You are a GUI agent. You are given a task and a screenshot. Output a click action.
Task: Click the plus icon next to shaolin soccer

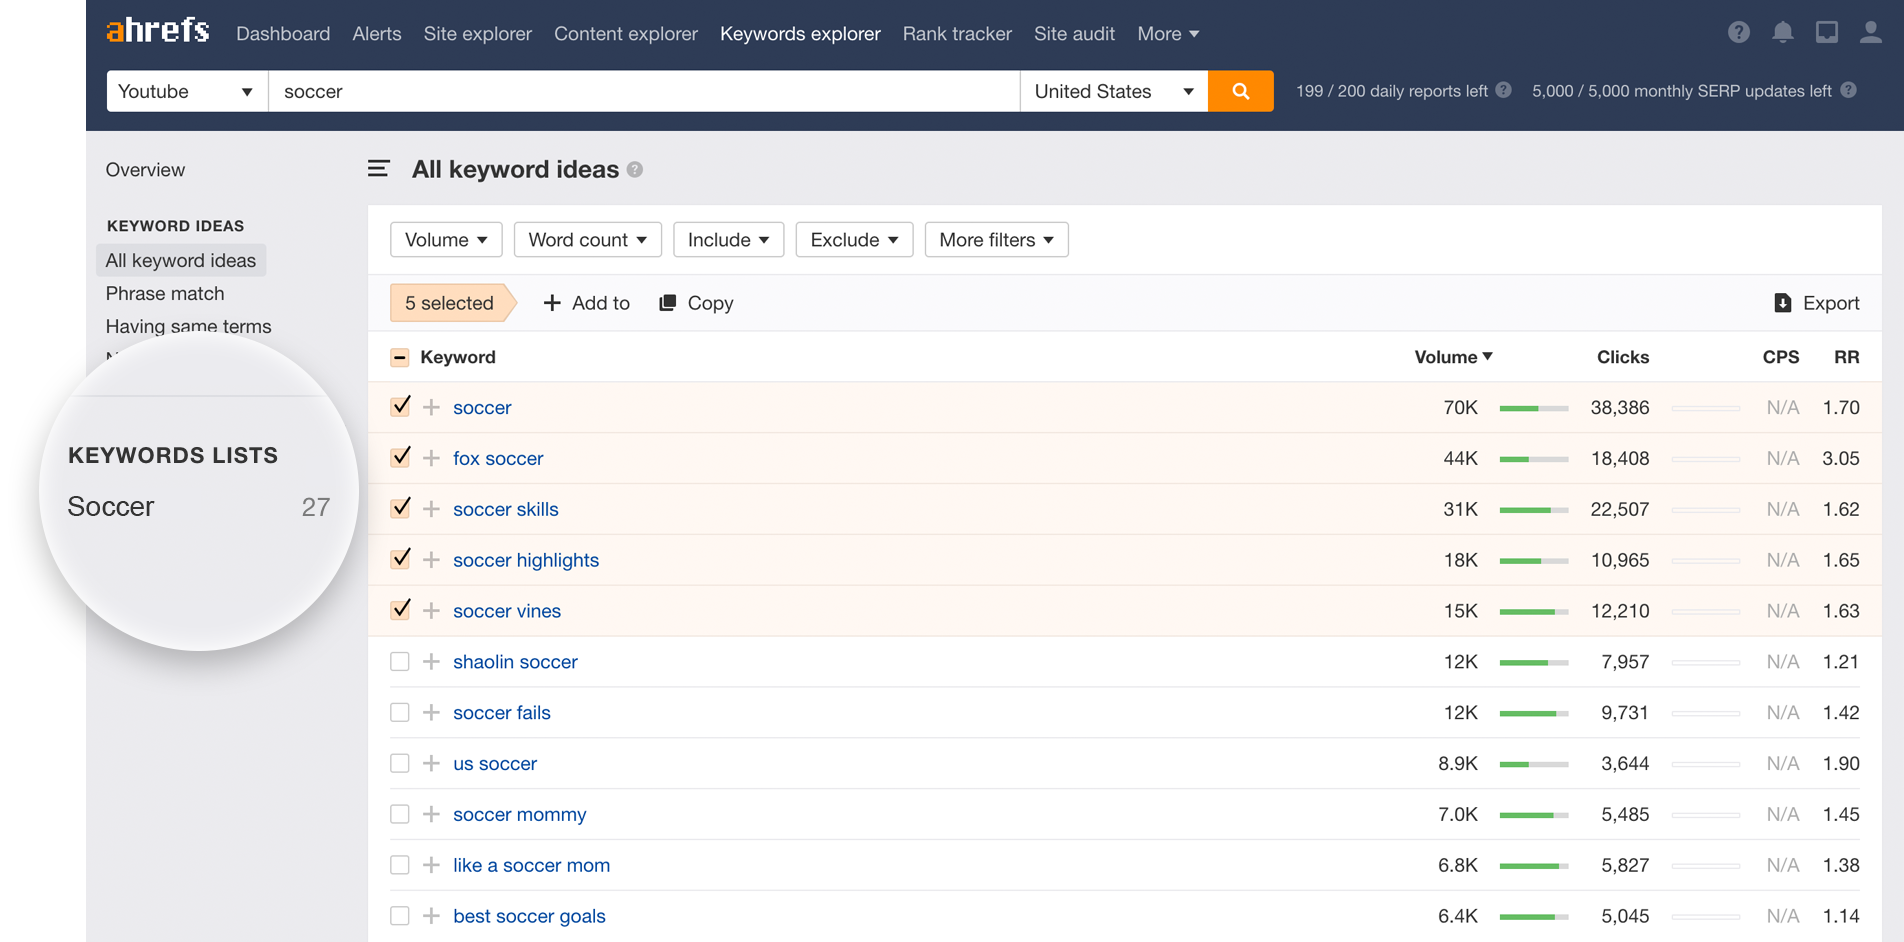[x=431, y=661]
